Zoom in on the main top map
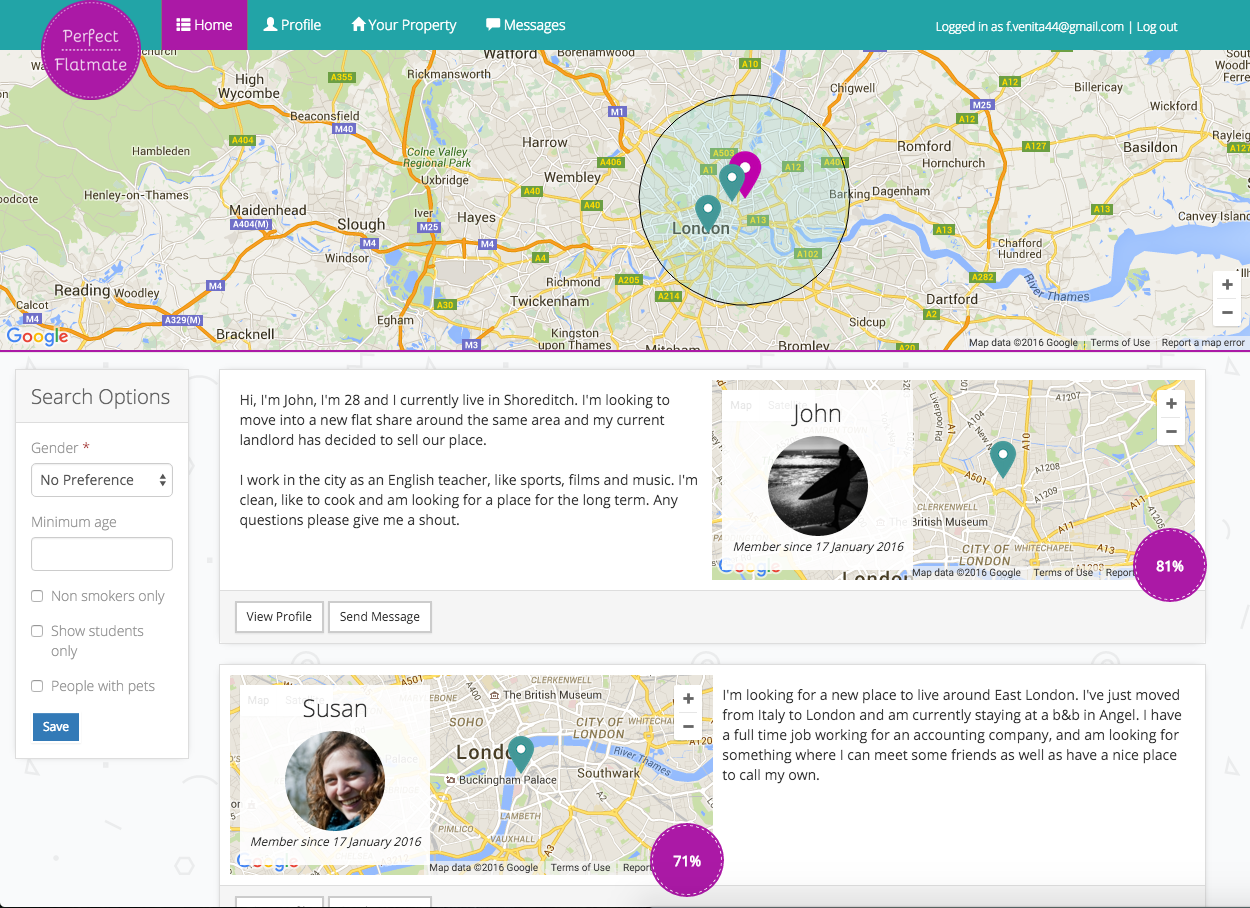The image size is (1250, 908). [x=1227, y=285]
